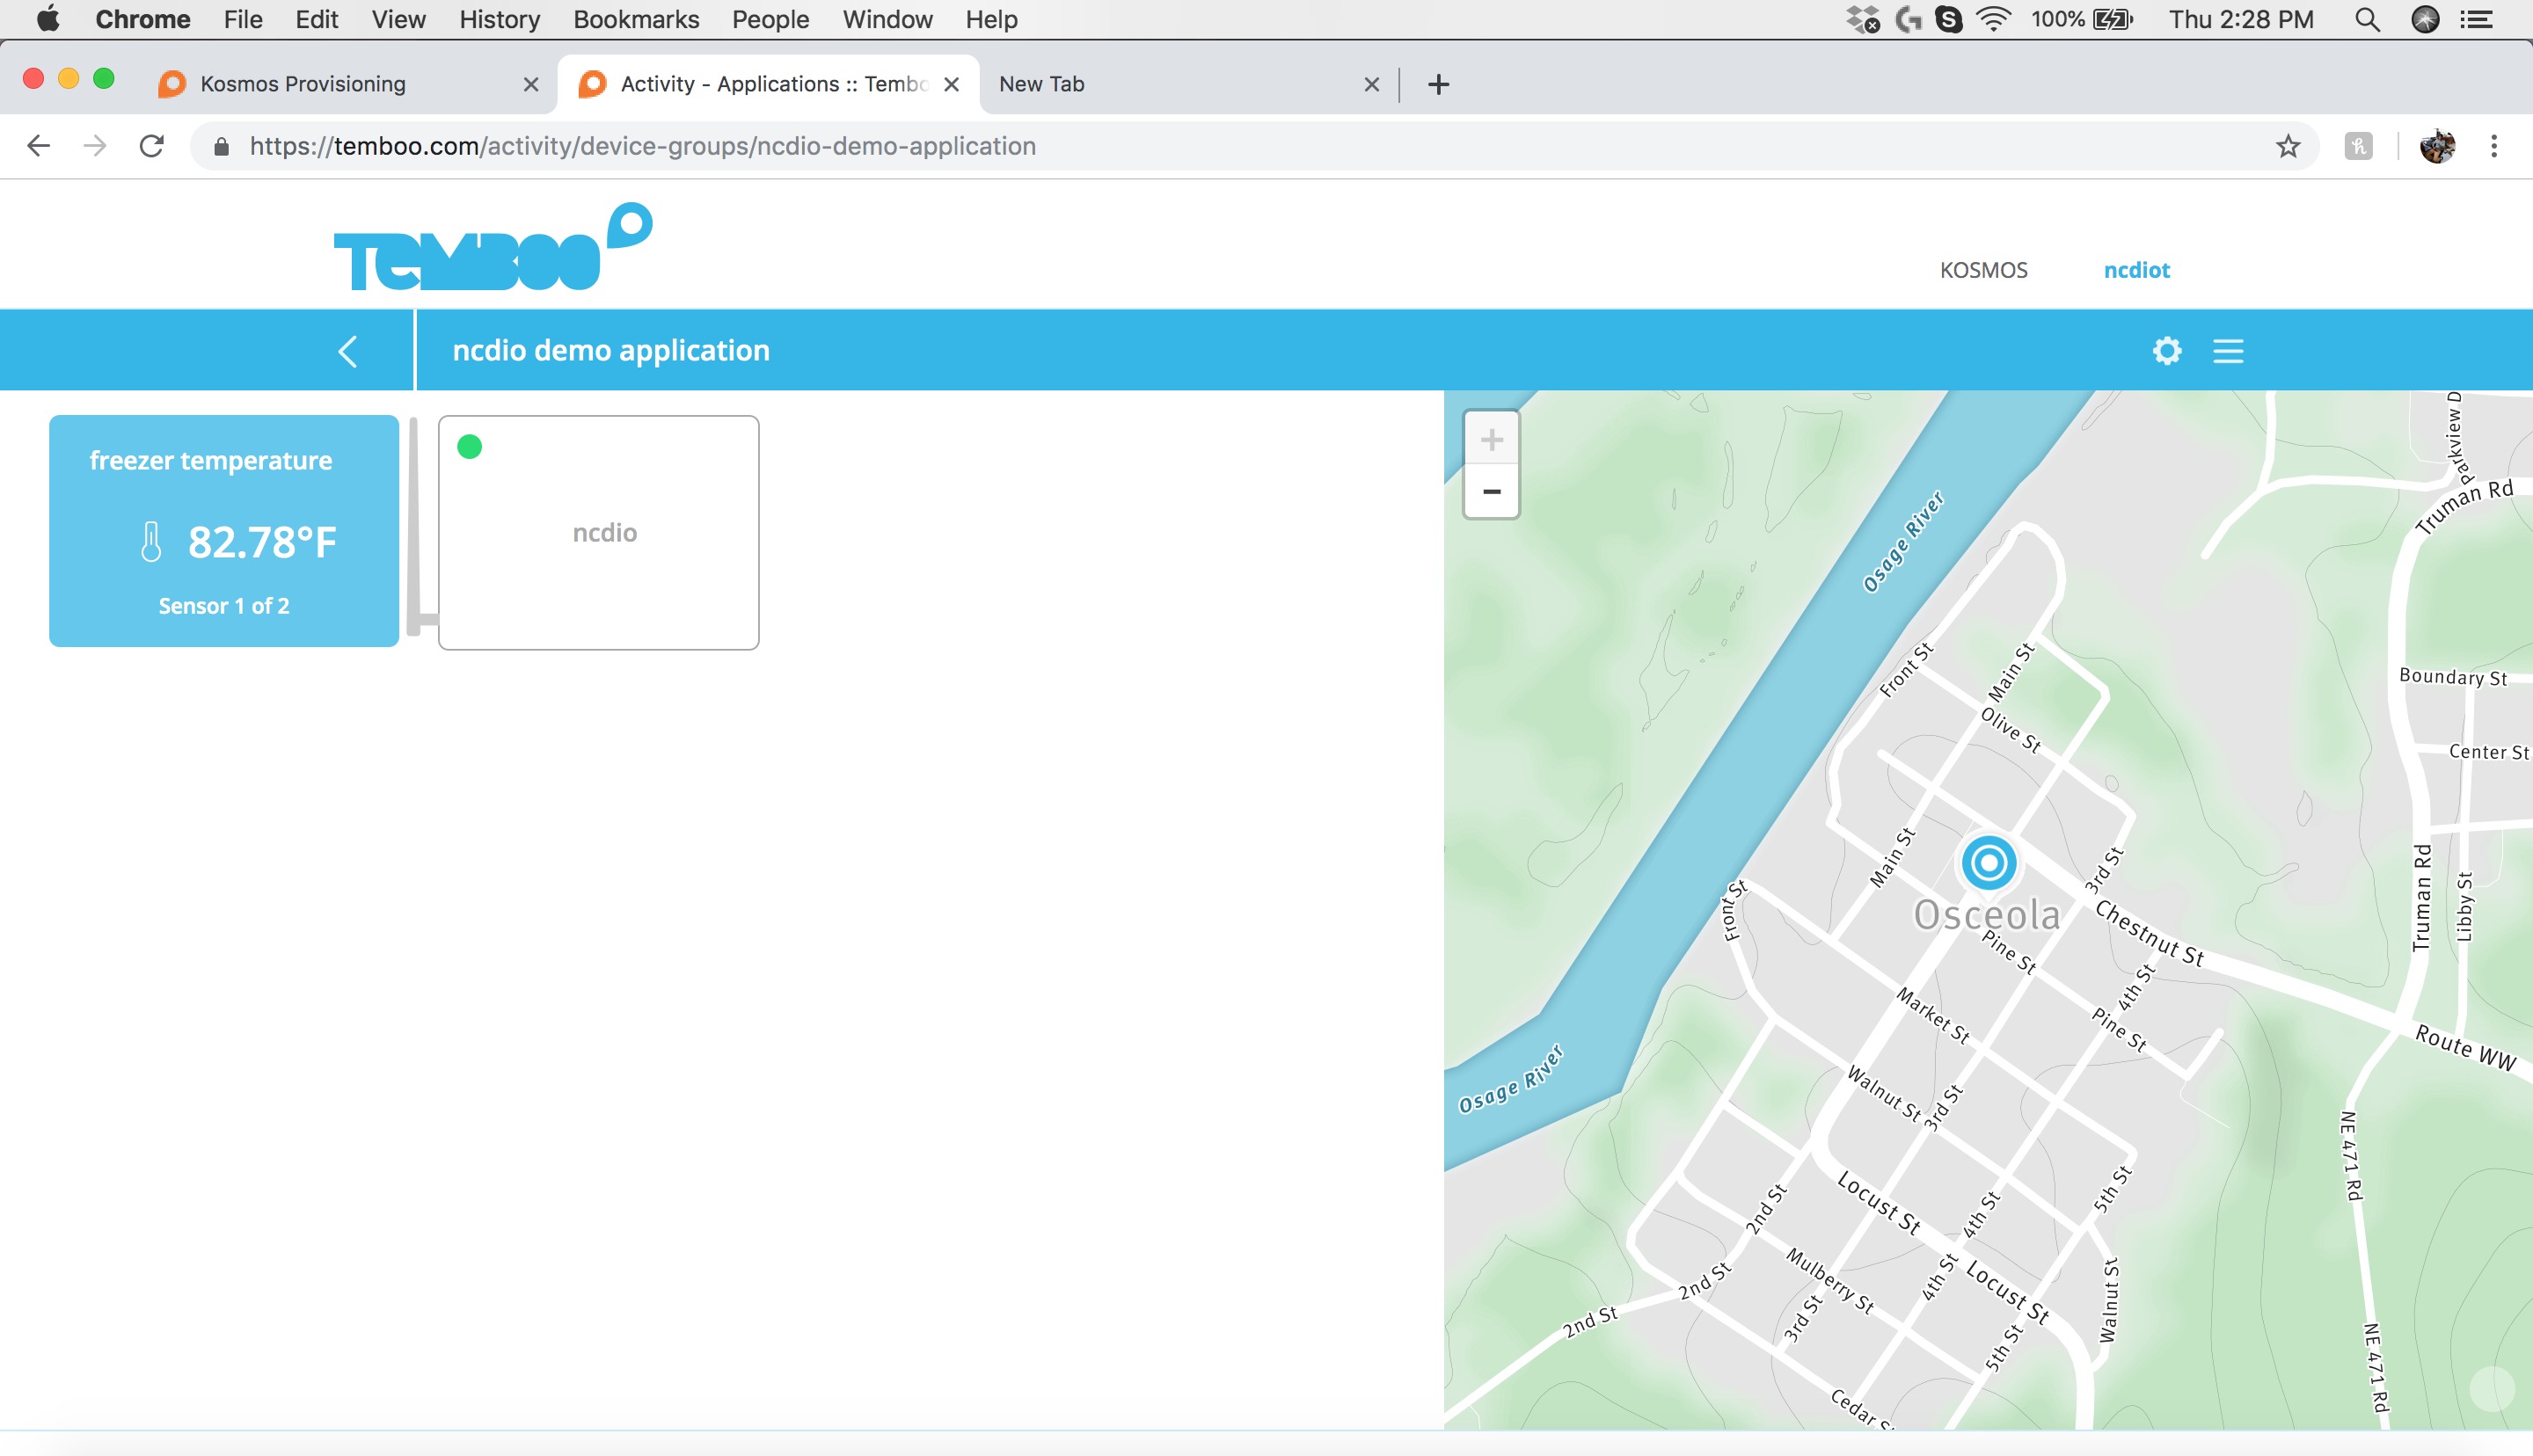Click the Temboo logo

point(493,247)
